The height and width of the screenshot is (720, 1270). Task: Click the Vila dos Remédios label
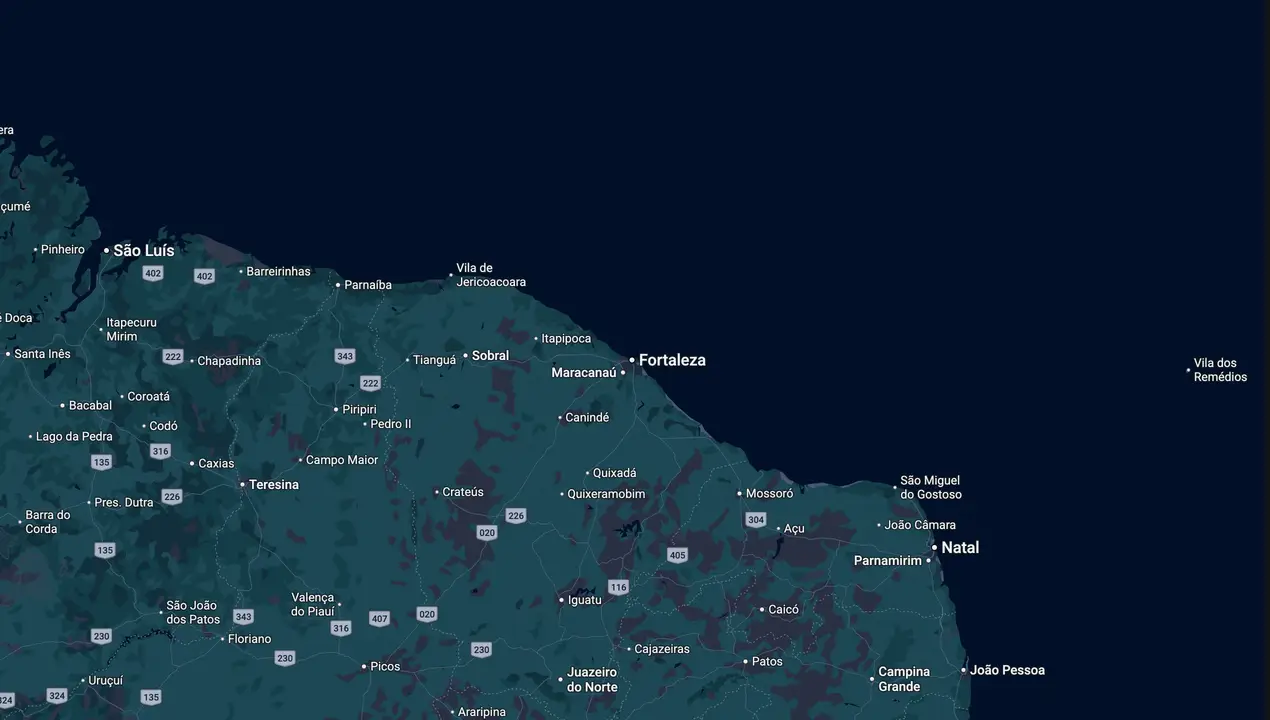tap(1220, 370)
